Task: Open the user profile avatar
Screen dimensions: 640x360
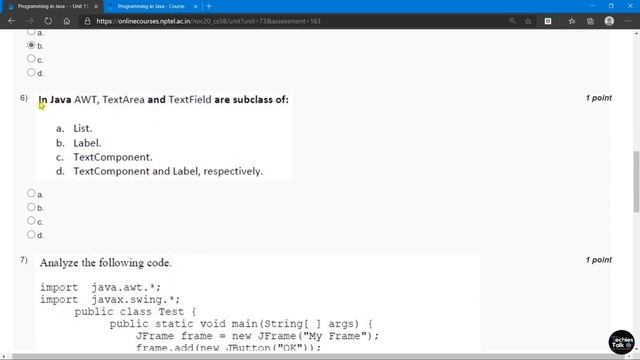Action: pos(609,21)
